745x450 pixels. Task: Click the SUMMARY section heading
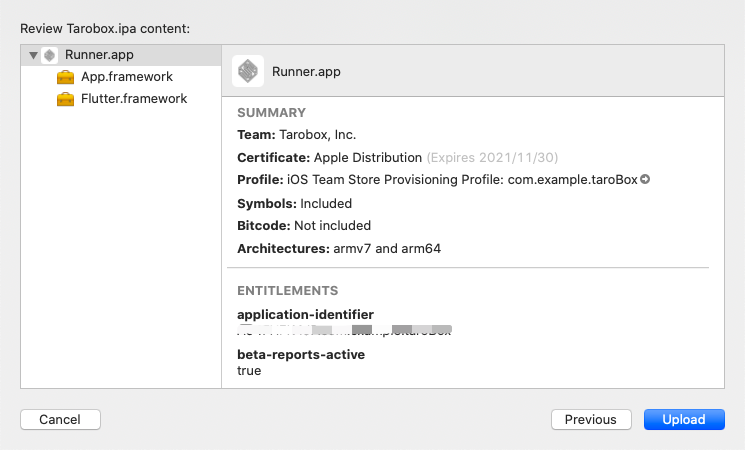[271, 113]
